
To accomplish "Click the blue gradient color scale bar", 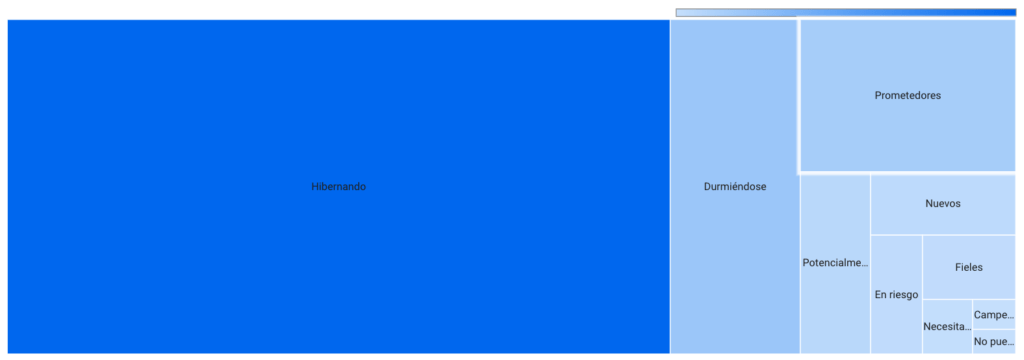I will pos(846,12).
